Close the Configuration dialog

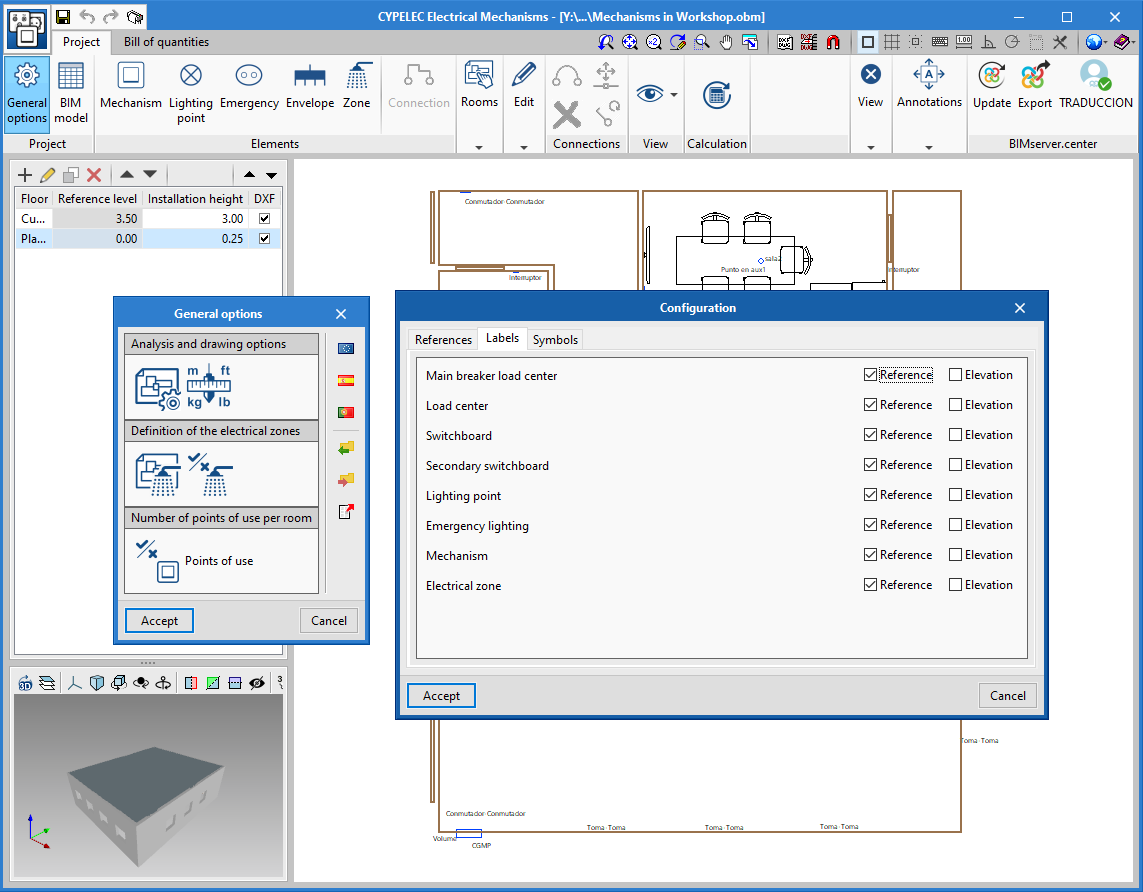(x=1020, y=308)
